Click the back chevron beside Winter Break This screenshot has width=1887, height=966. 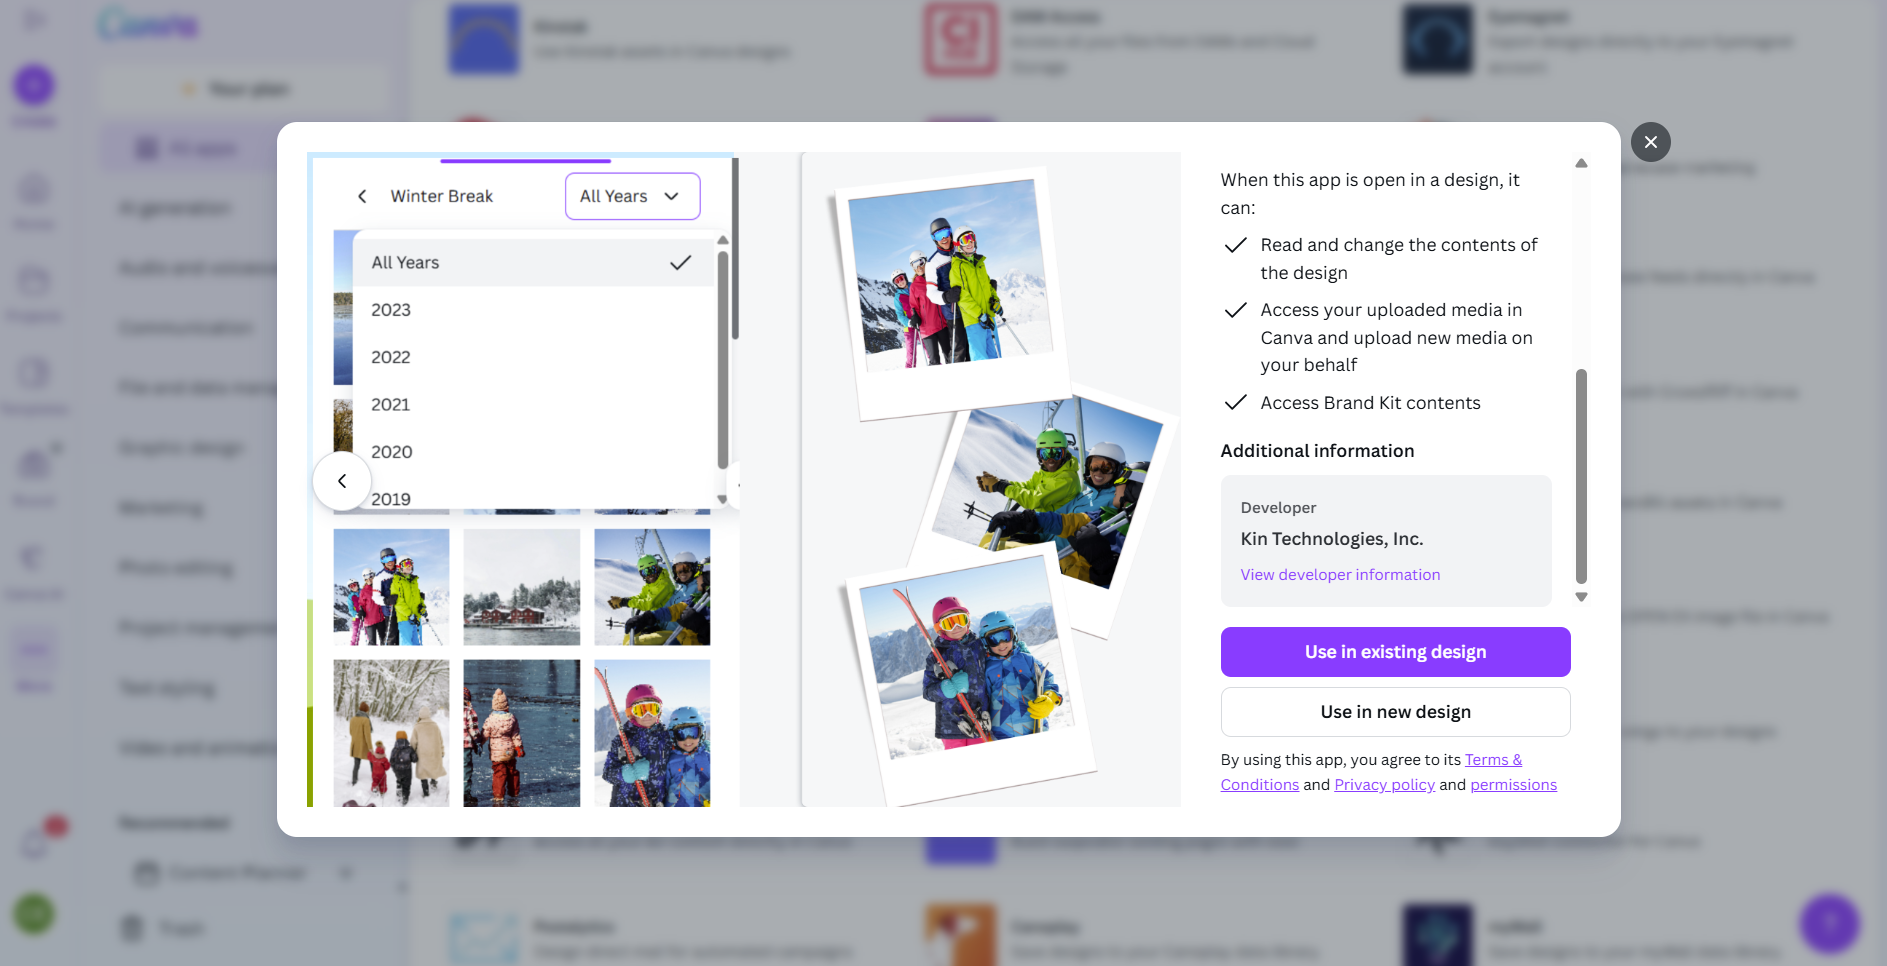pos(362,196)
